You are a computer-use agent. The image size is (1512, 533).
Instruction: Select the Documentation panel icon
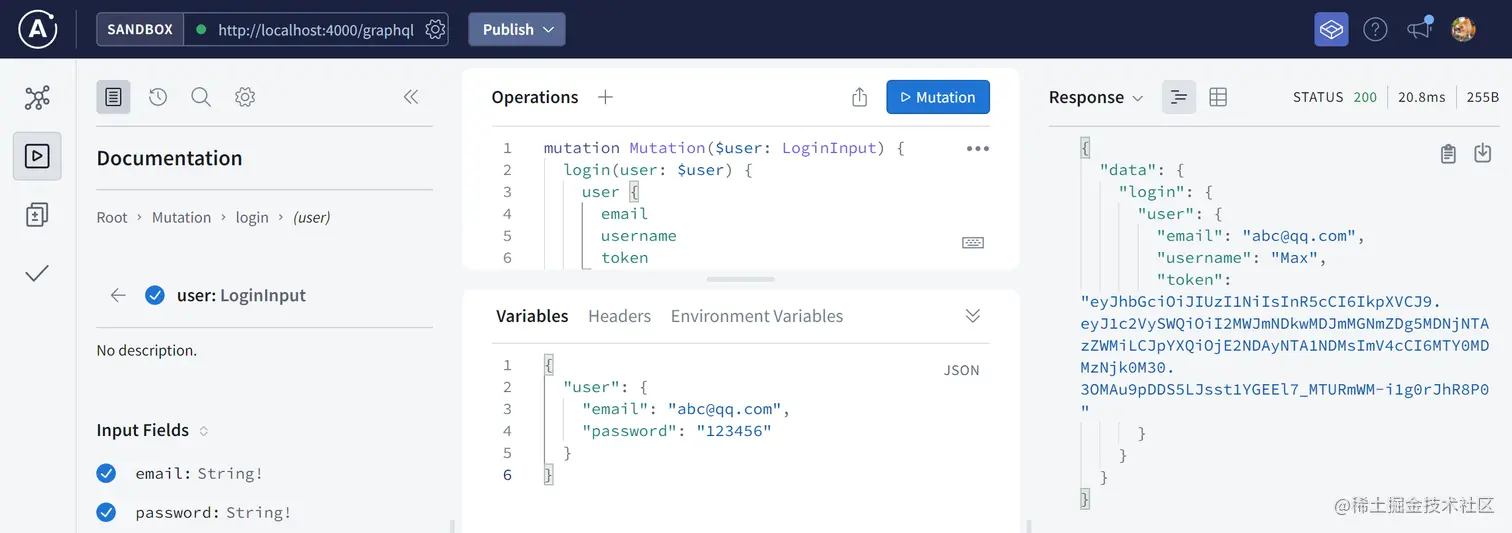coord(113,97)
